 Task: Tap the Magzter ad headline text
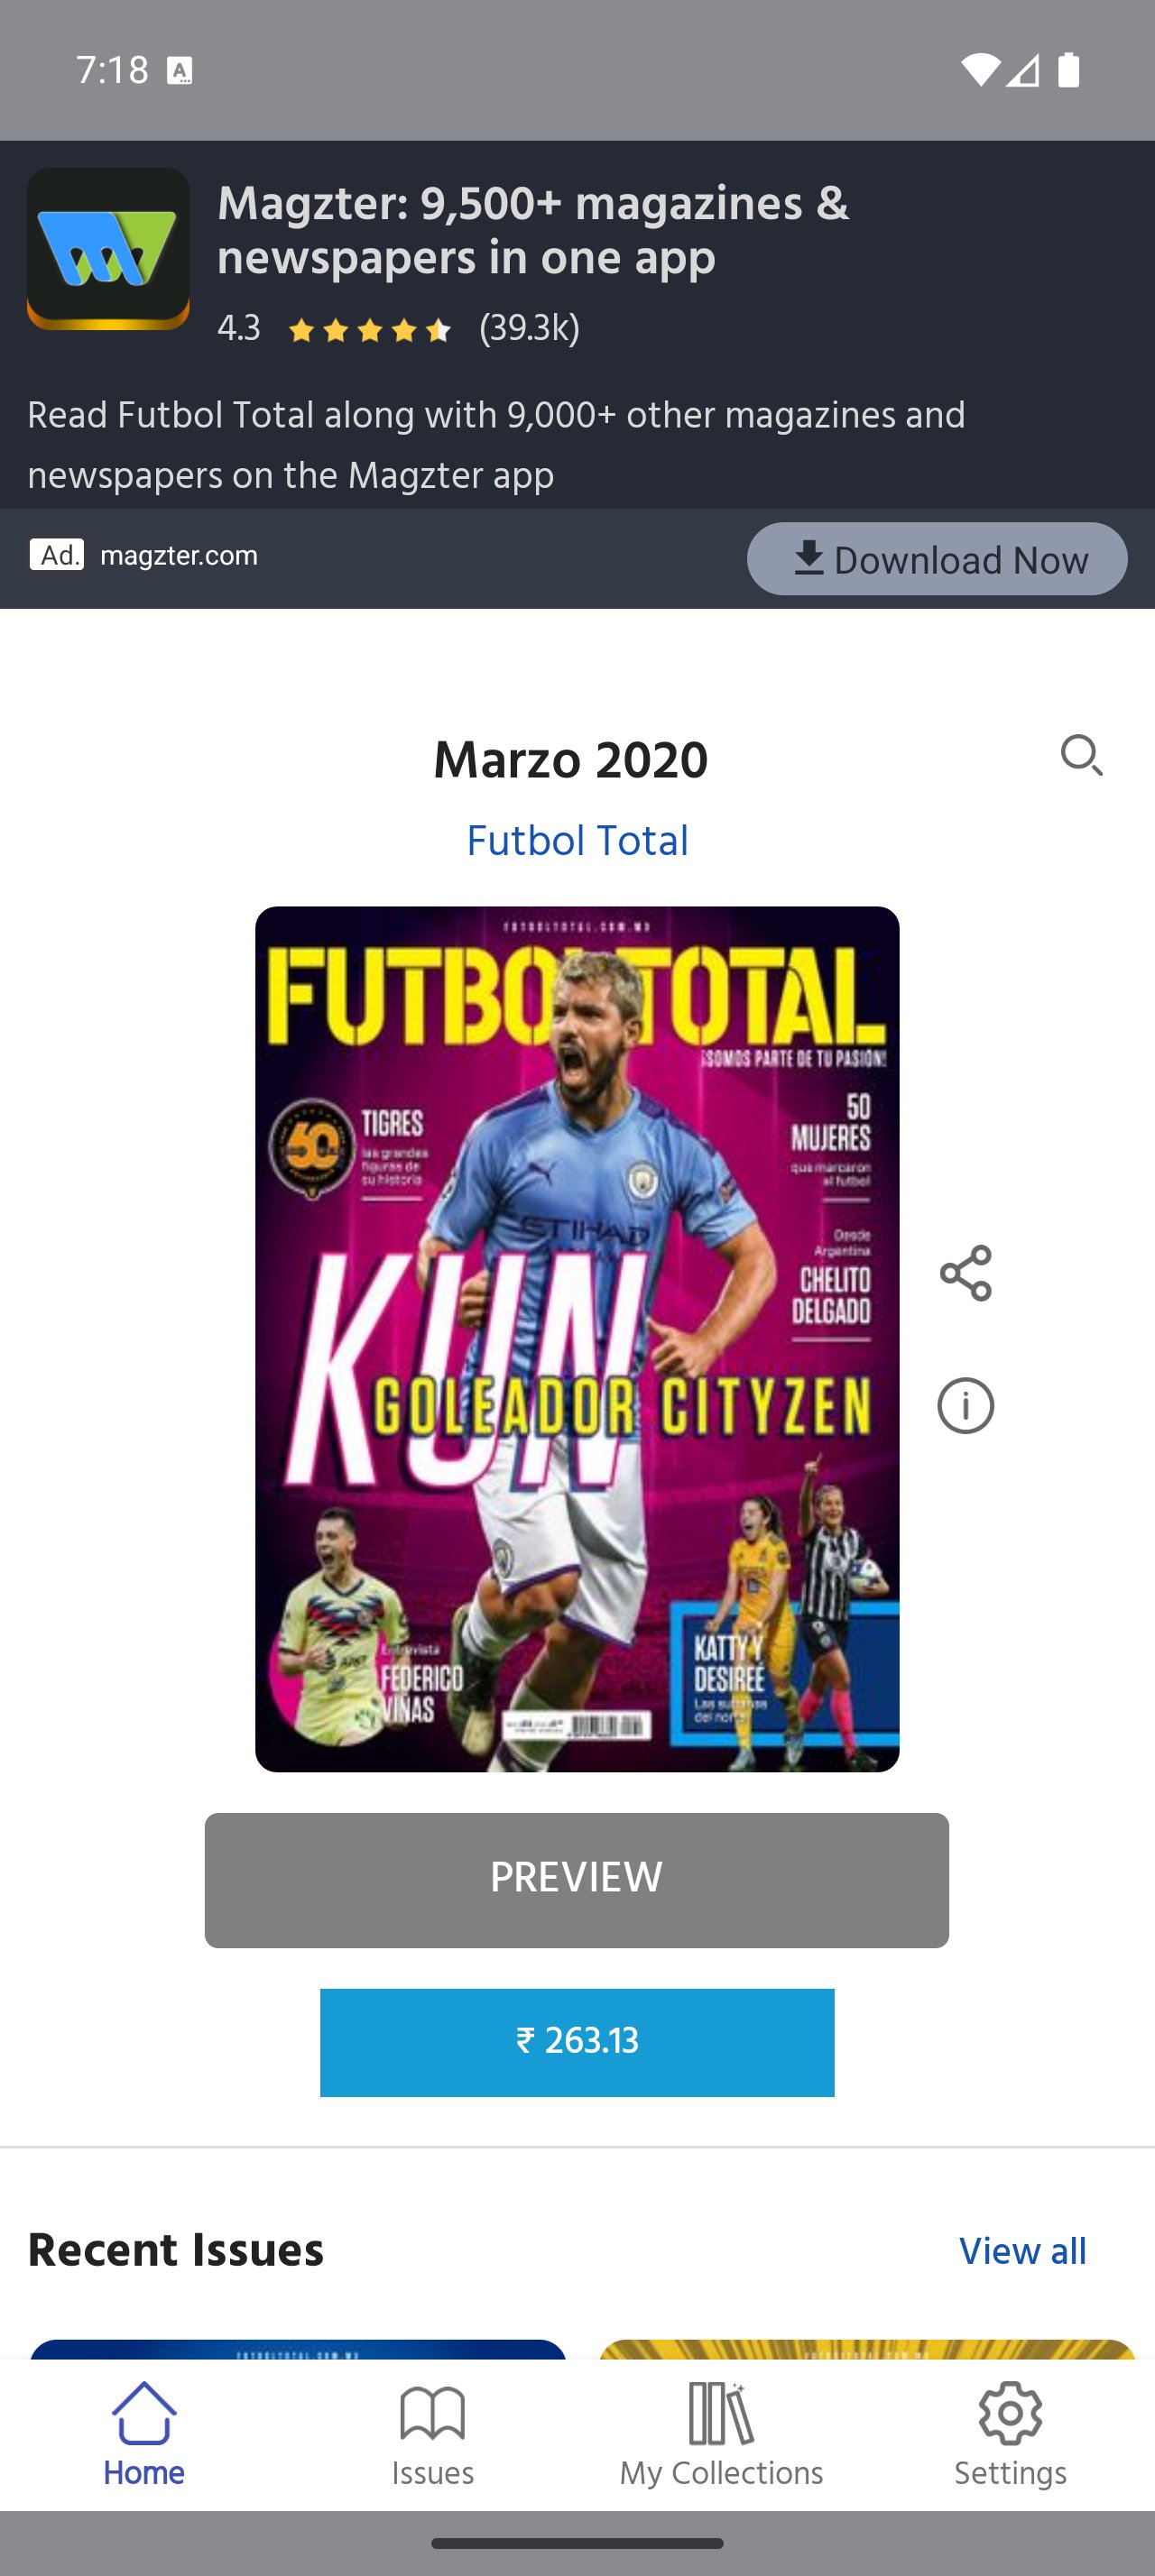click(533, 231)
